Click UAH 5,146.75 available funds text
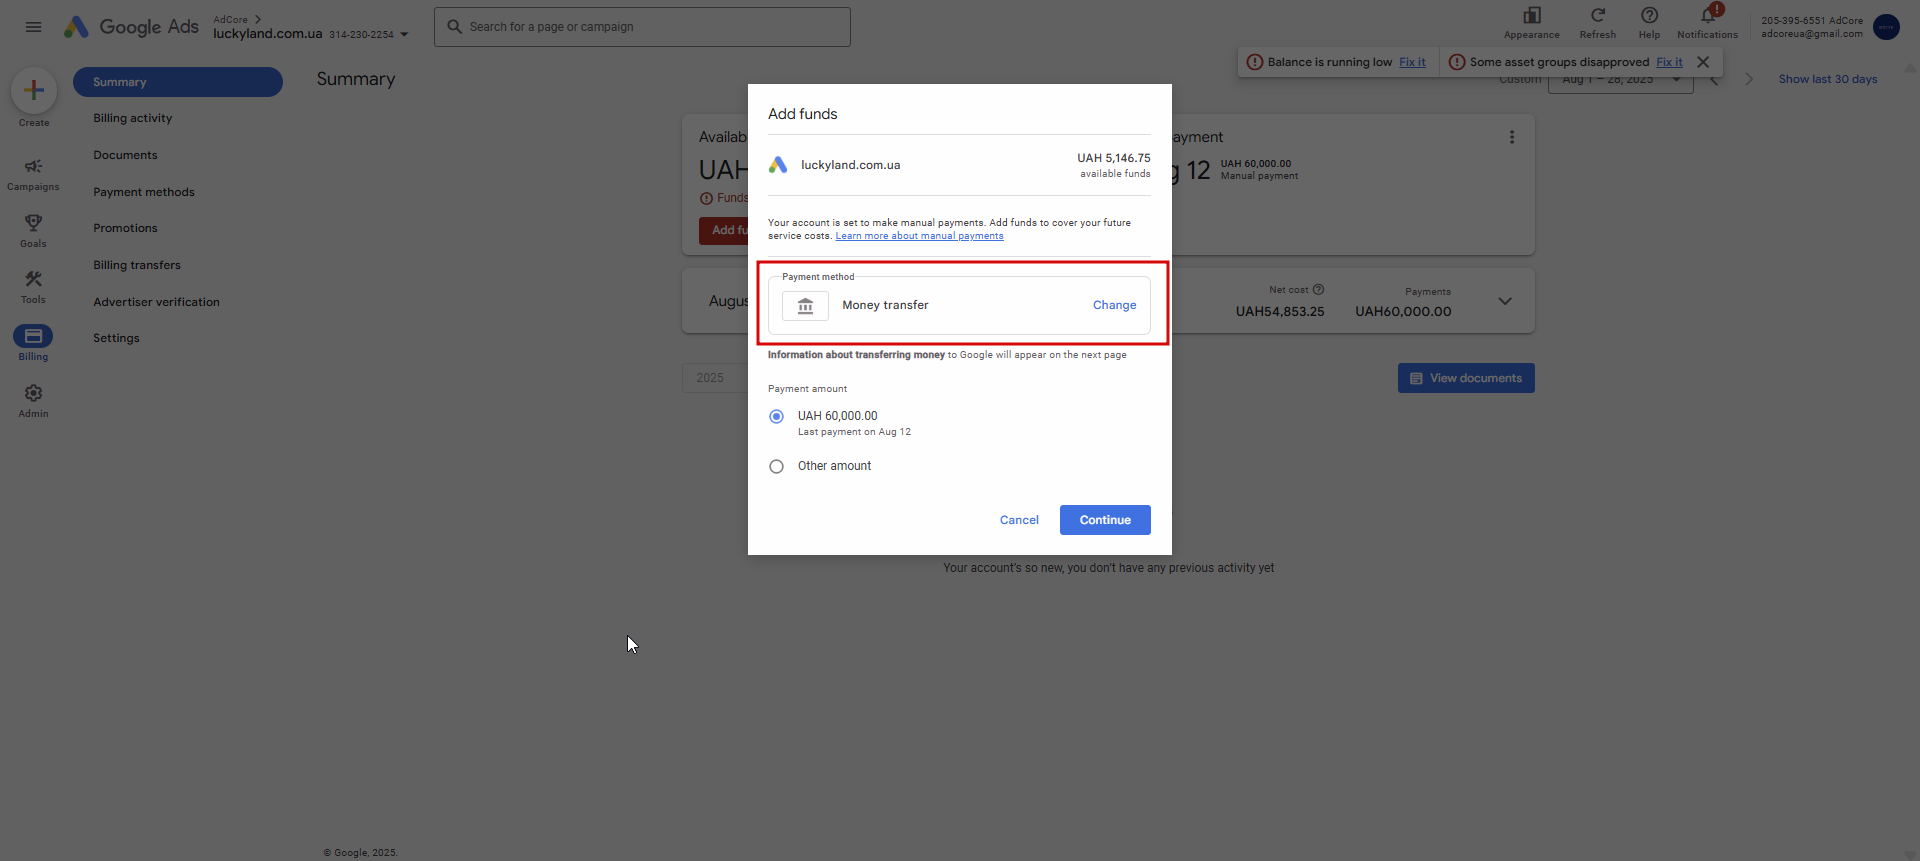Image resolution: width=1920 pixels, height=861 pixels. (x=1113, y=165)
